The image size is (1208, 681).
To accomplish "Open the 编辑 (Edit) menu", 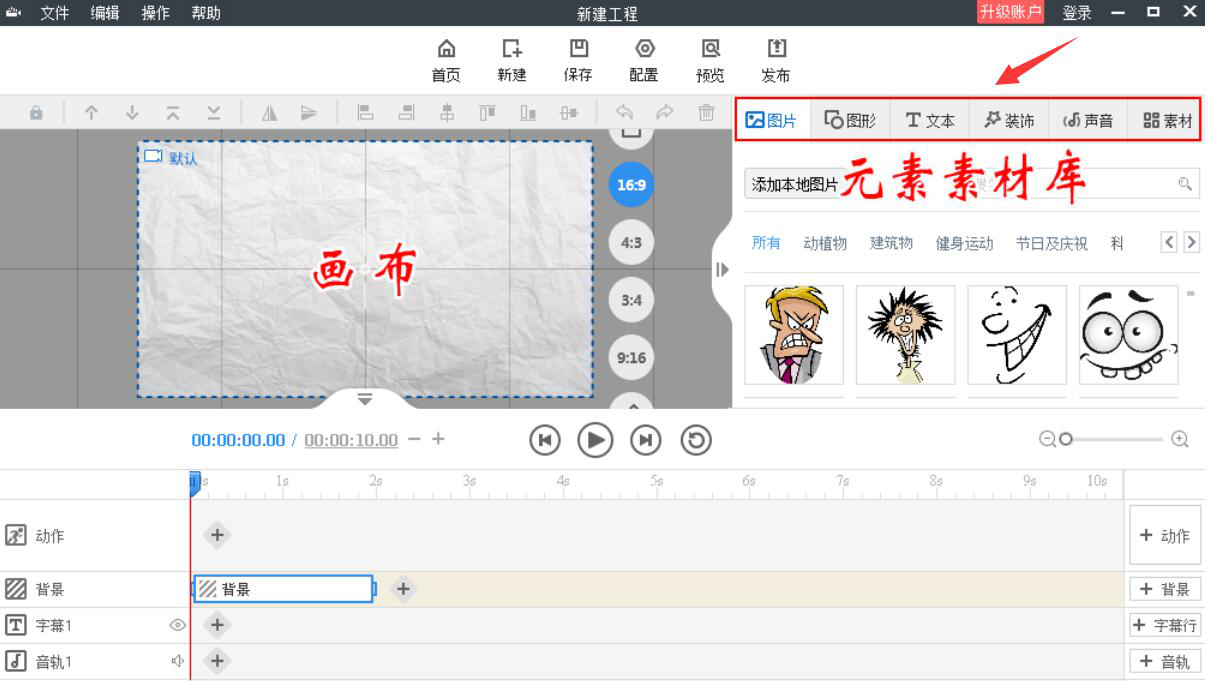I will click(x=104, y=13).
